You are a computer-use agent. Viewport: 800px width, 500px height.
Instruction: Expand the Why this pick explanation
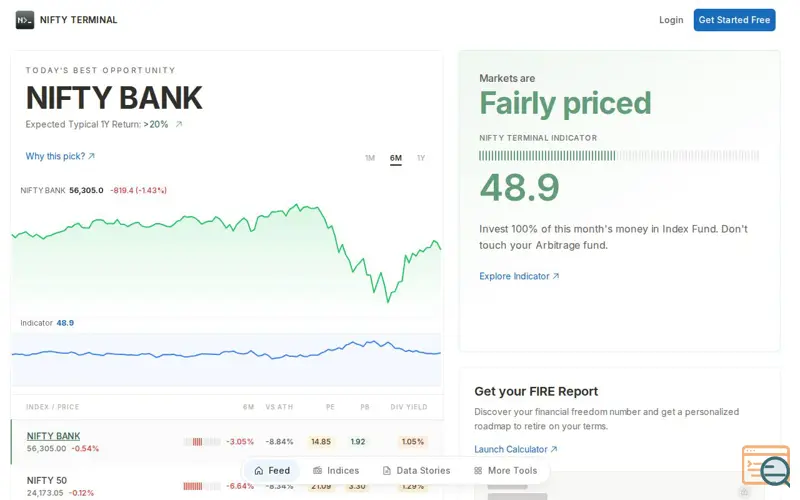click(60, 156)
